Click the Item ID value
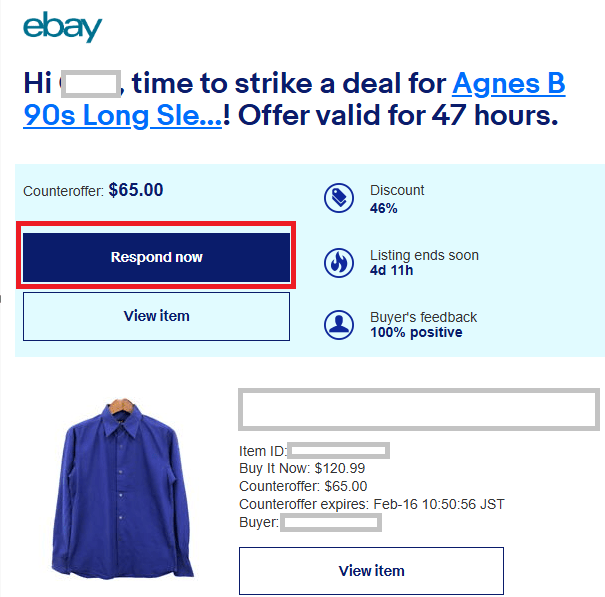The height and width of the screenshot is (597, 605). (x=338, y=451)
